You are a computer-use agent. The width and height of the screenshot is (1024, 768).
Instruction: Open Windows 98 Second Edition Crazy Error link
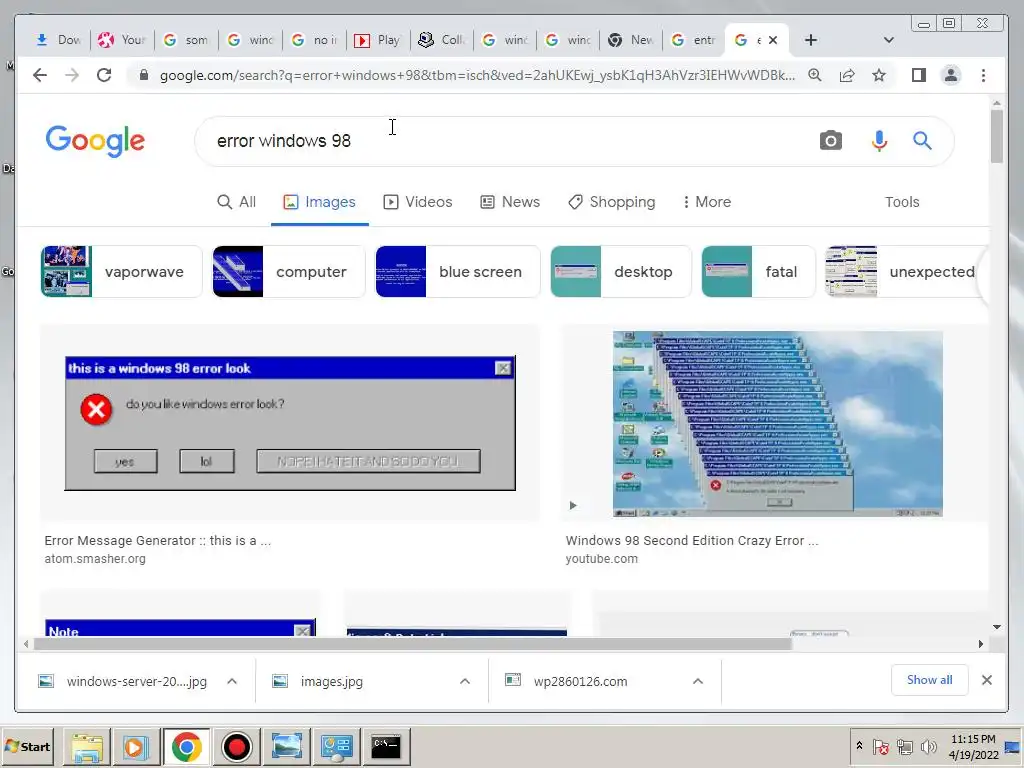(692, 541)
